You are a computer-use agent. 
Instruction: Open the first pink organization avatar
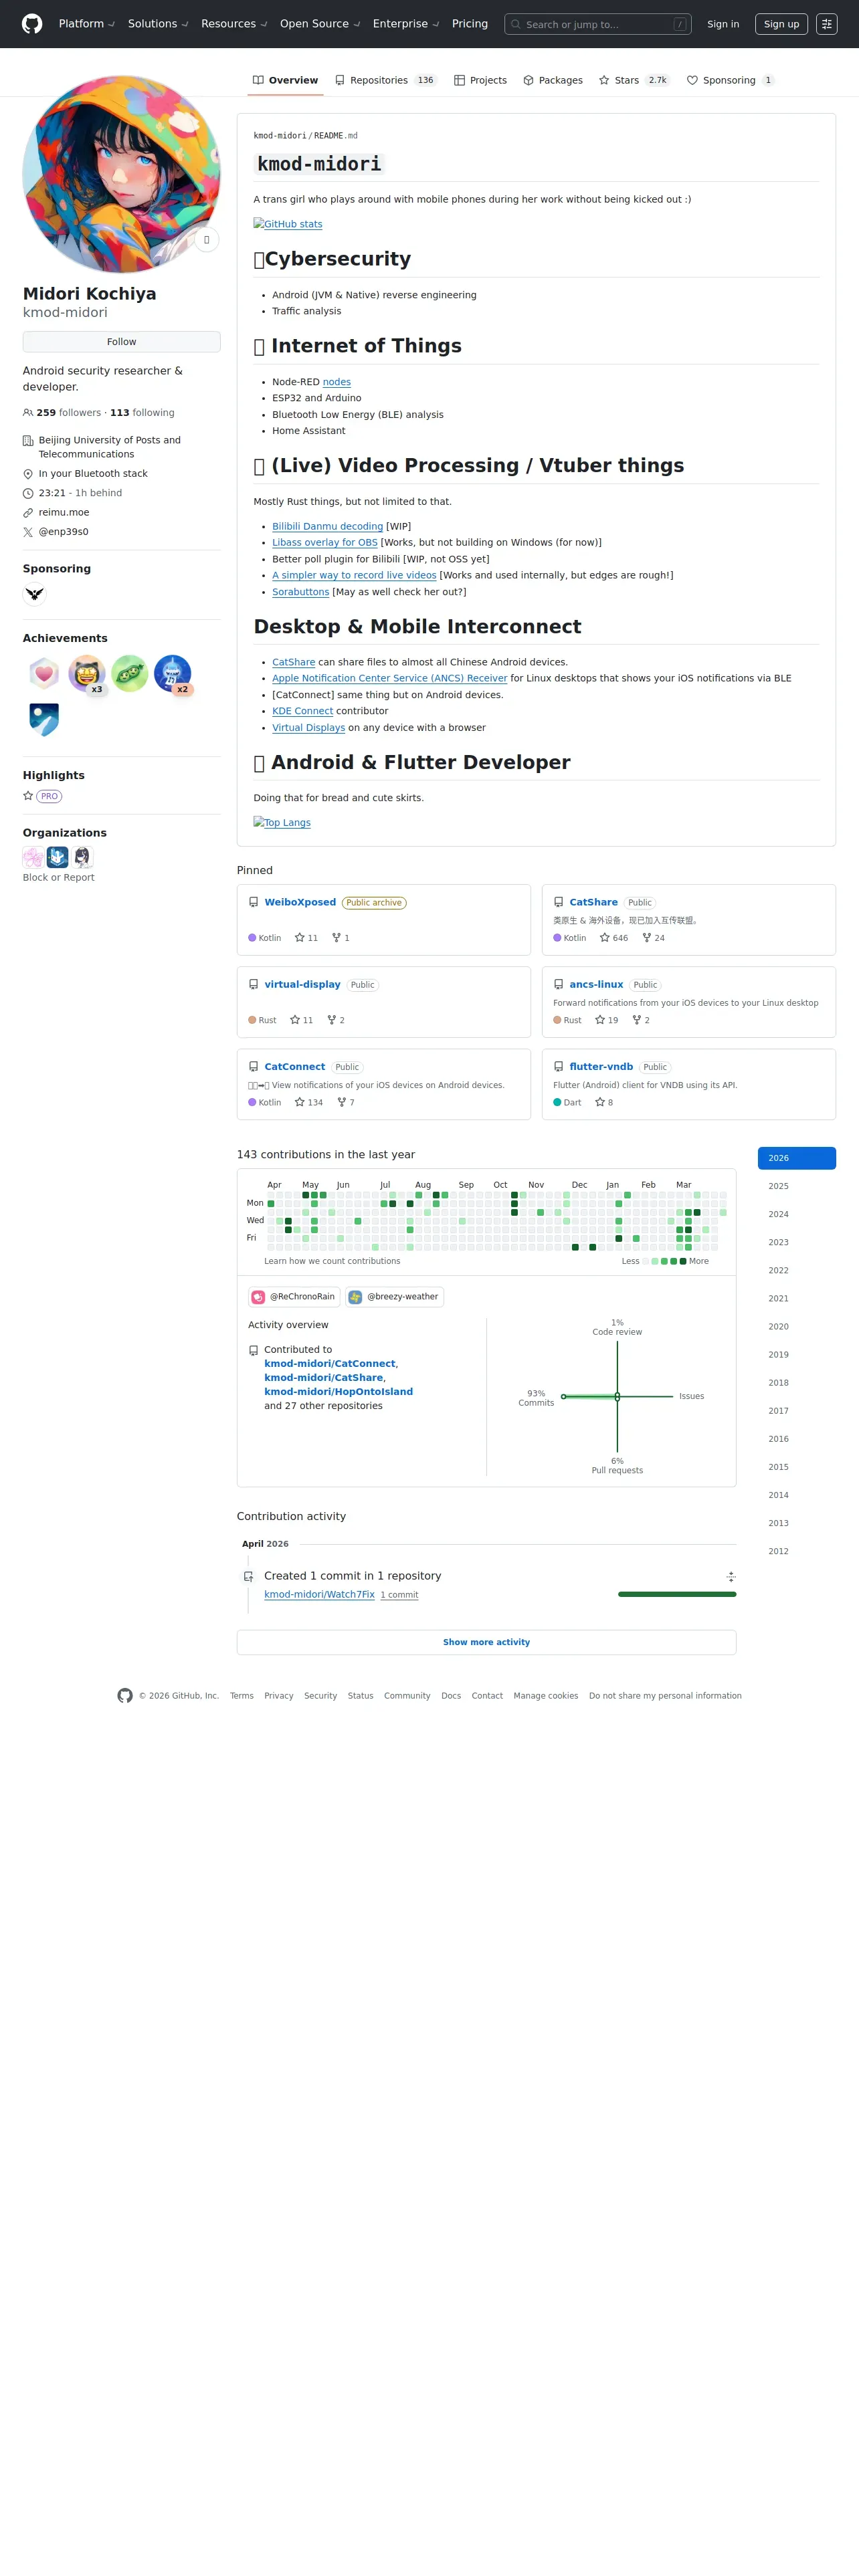(x=33, y=857)
